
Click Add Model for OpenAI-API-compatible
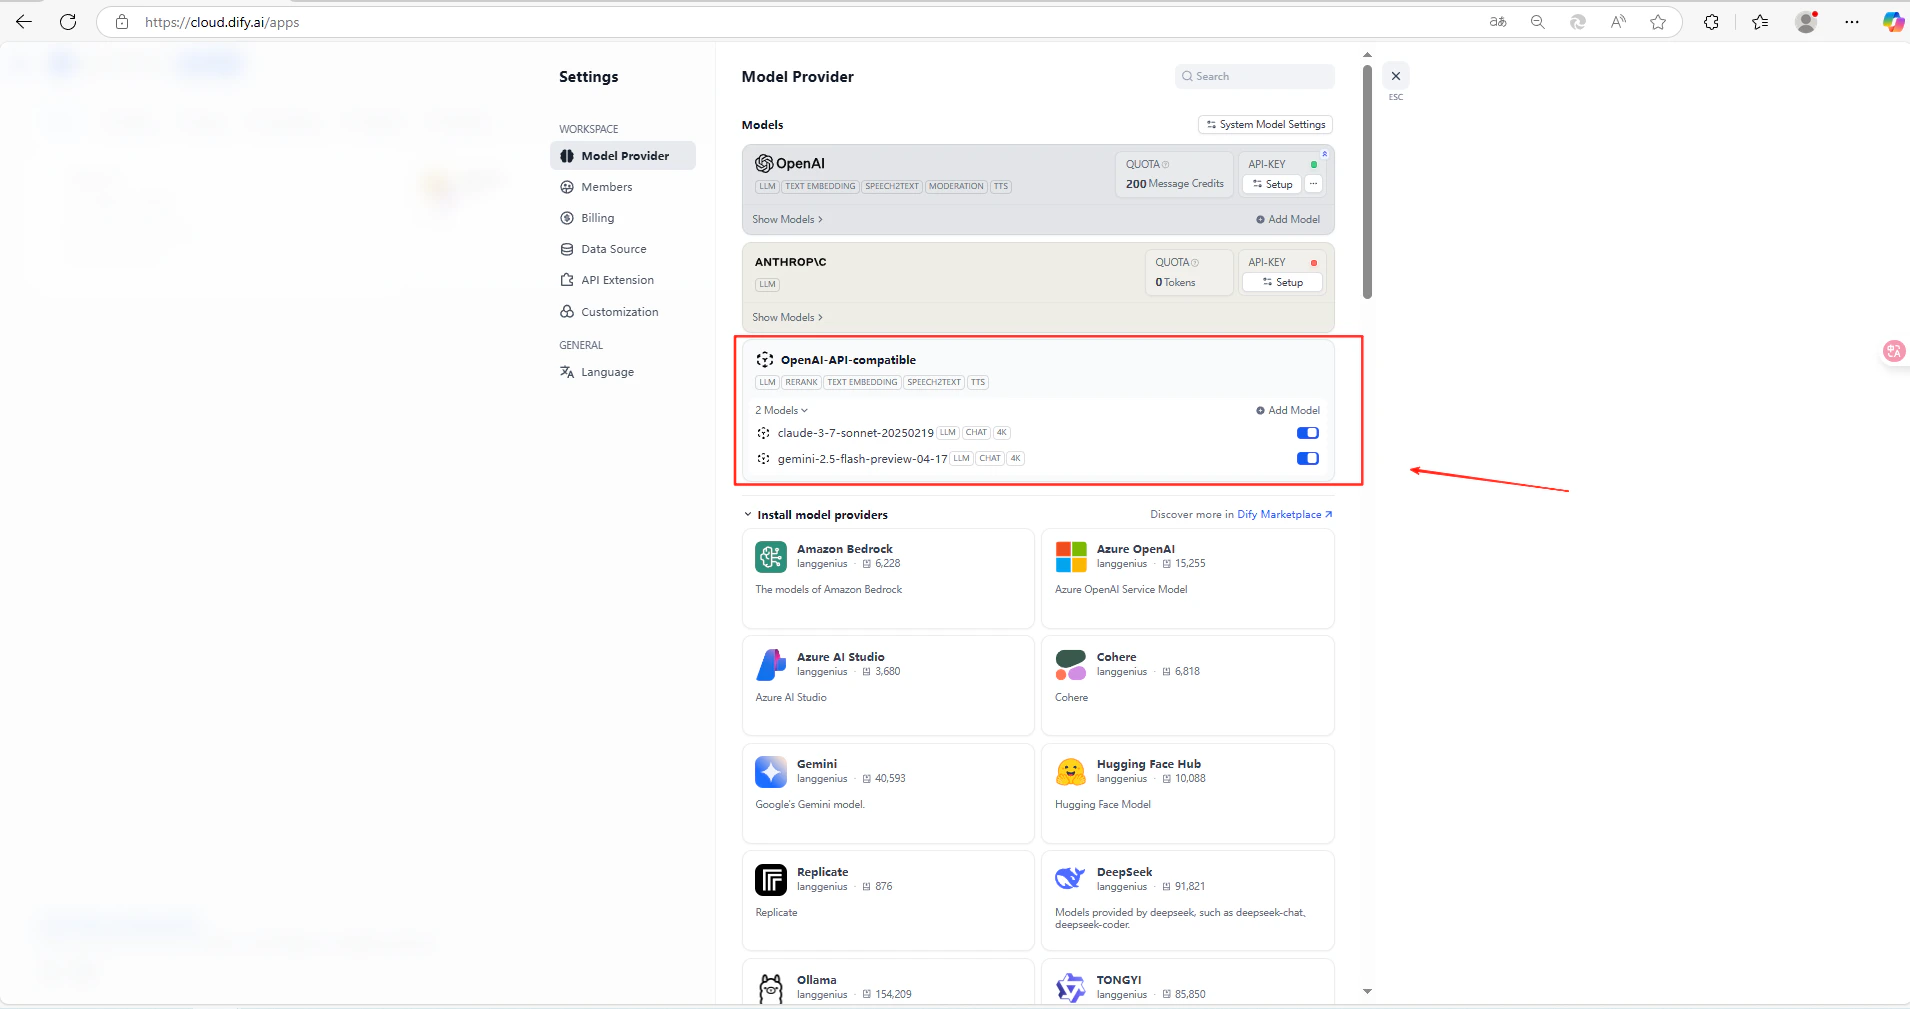click(1288, 410)
